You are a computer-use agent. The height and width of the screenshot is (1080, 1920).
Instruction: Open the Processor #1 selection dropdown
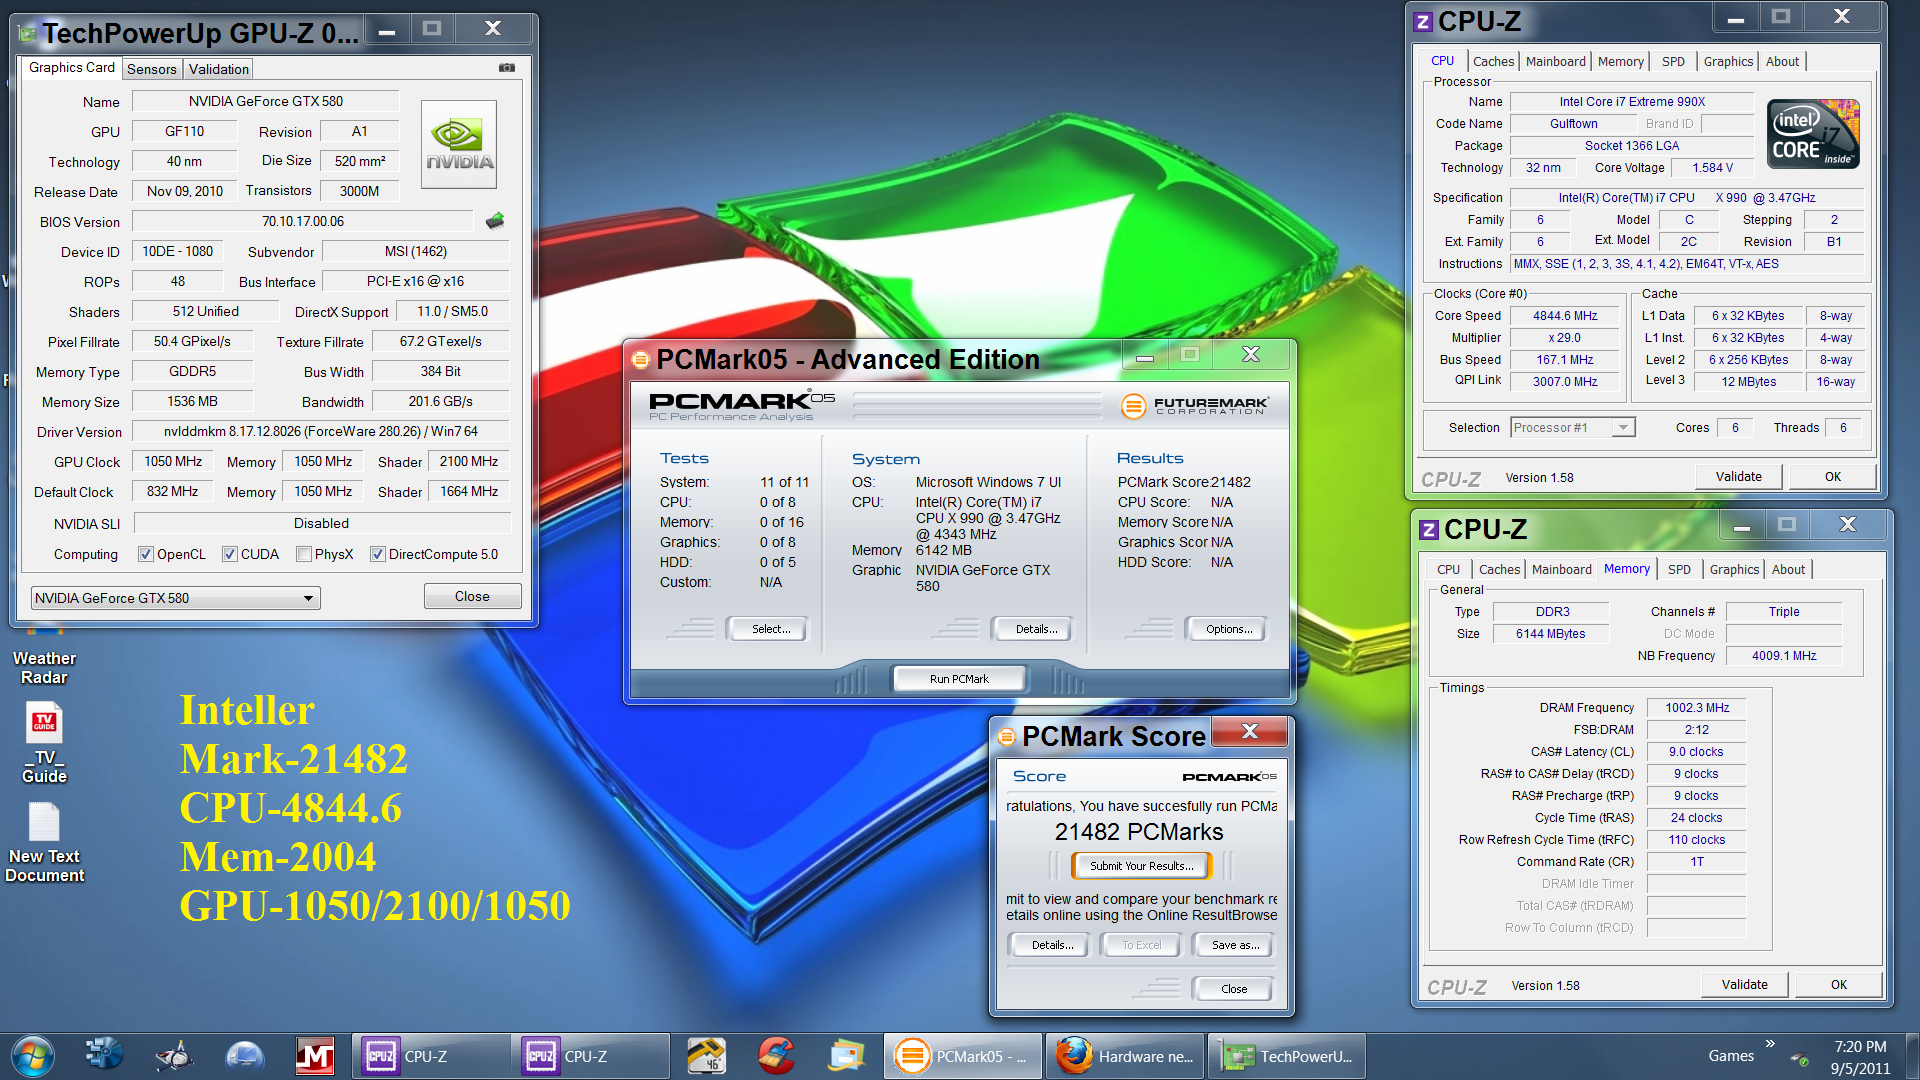coord(1572,428)
